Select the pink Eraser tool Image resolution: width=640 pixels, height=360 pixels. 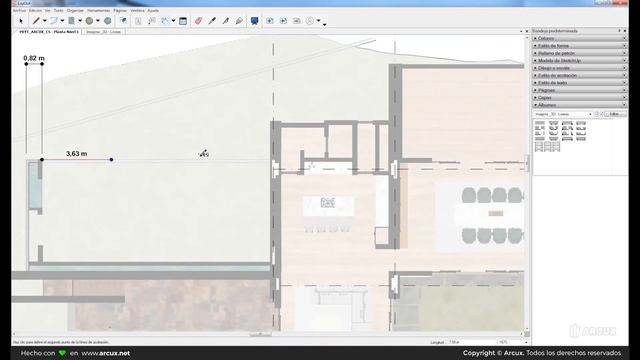pyautogui.click(x=198, y=21)
